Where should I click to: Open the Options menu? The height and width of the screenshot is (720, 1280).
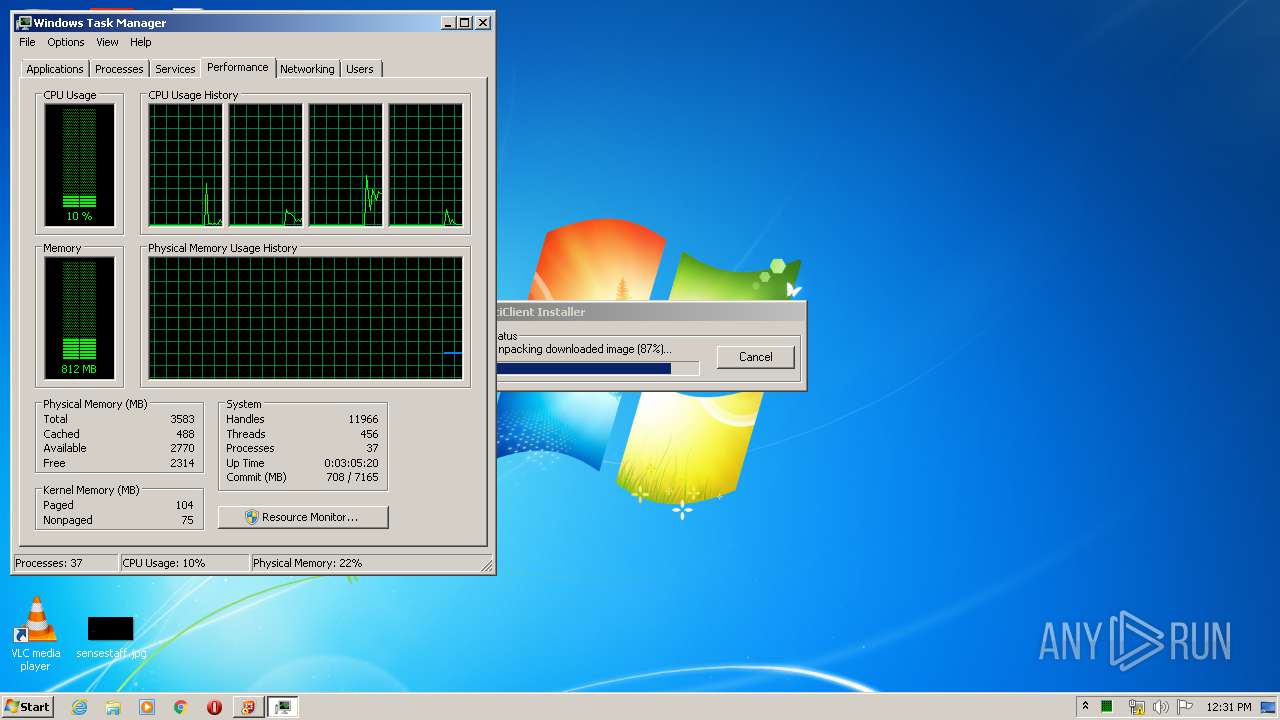click(66, 42)
